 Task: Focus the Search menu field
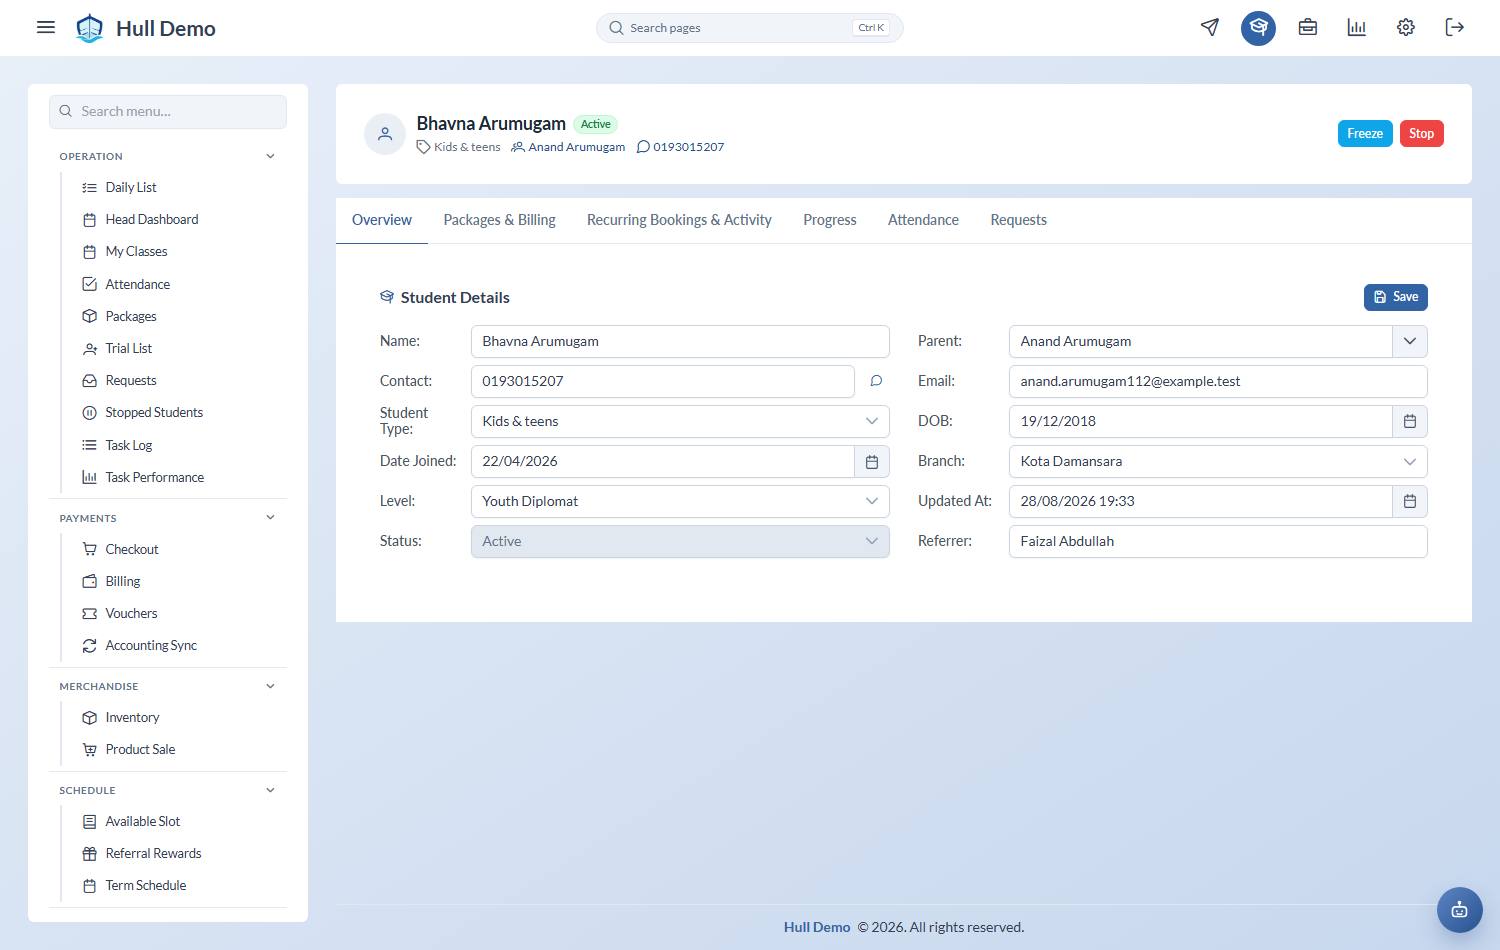click(x=168, y=111)
